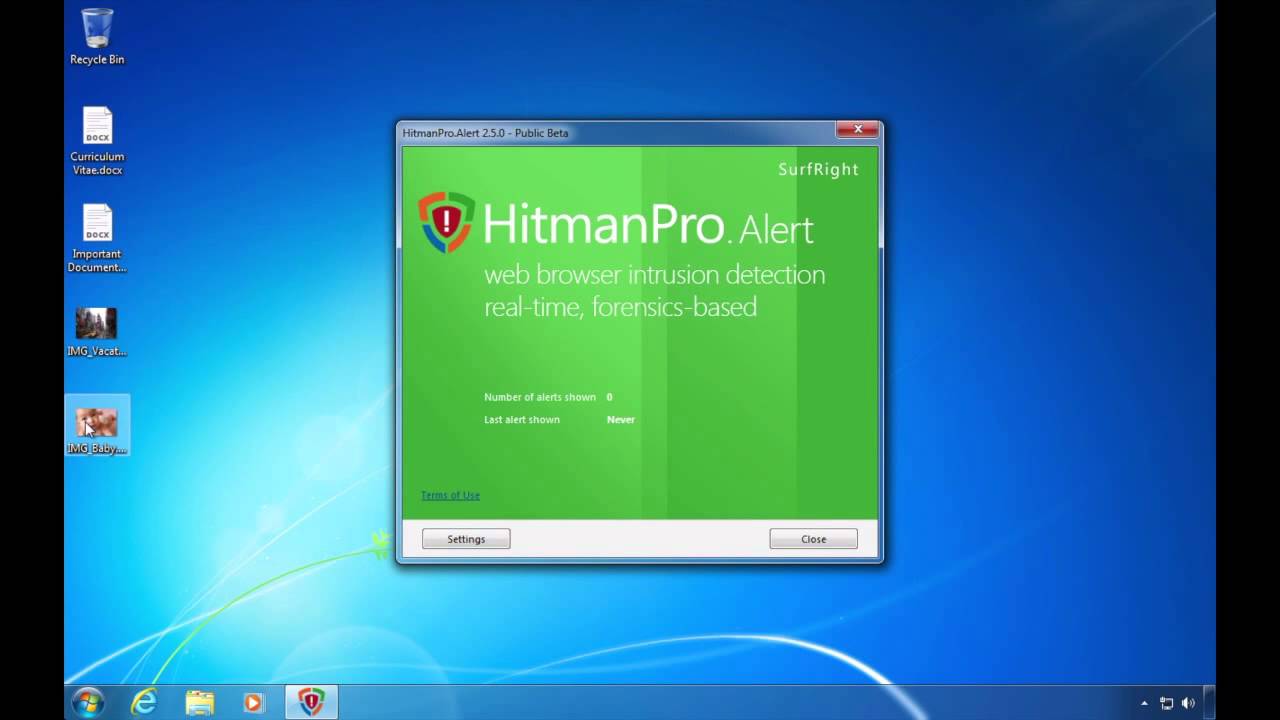Screen dimensions: 1280x720
Task: Launch Internet Explorer from the taskbar
Action: click(144, 703)
